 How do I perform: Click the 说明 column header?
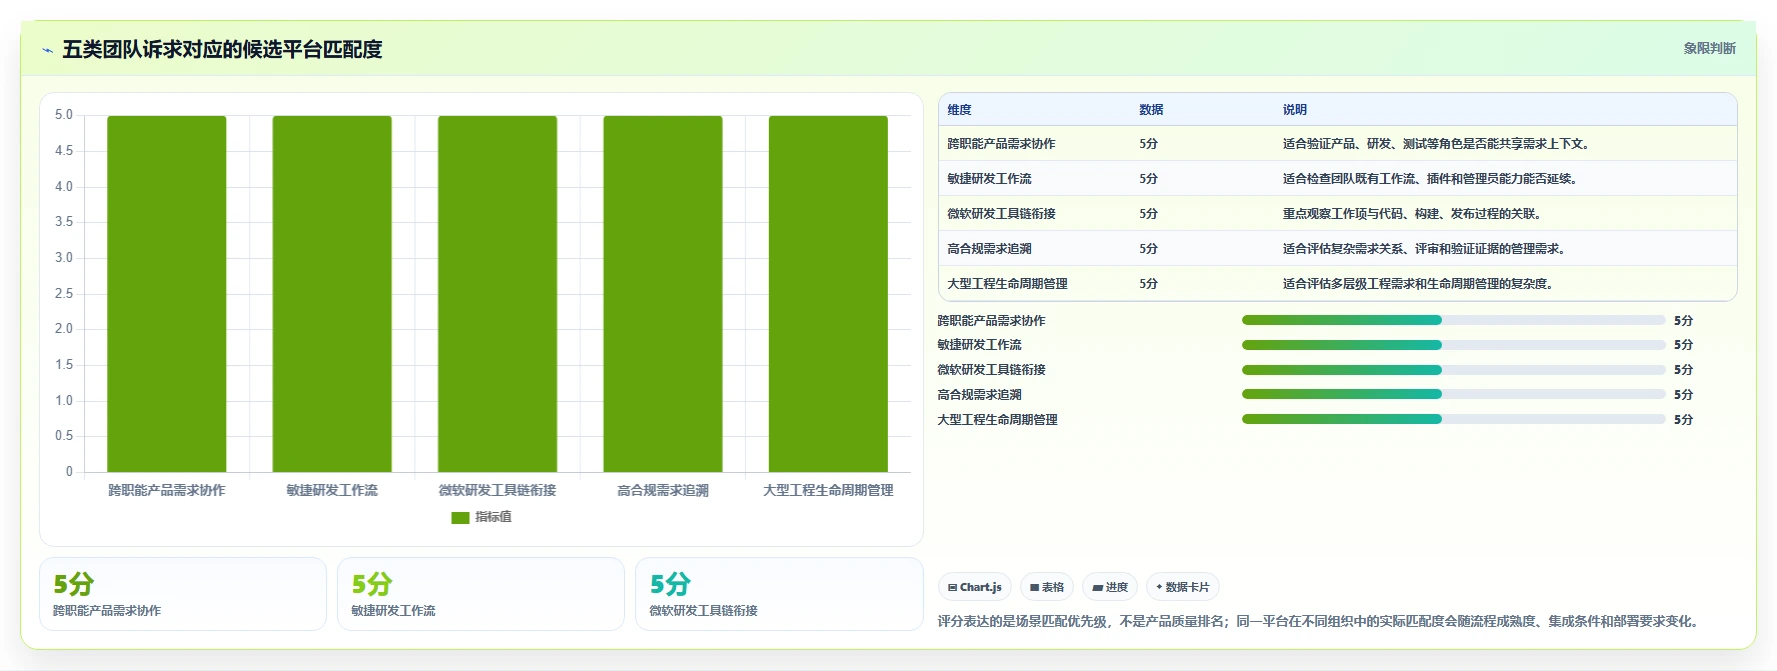(1295, 110)
